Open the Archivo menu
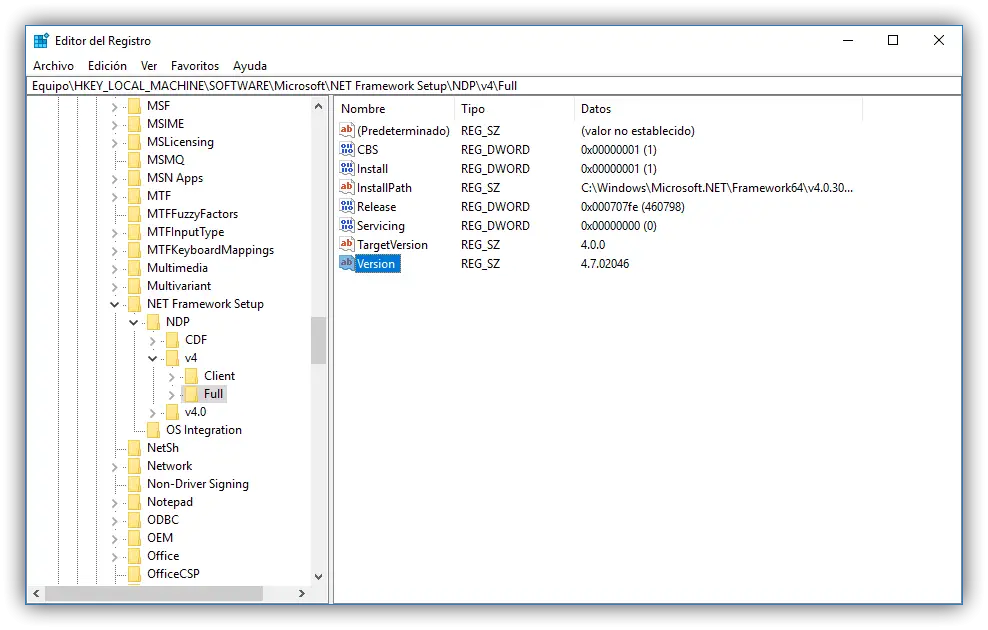The height and width of the screenshot is (630, 988). coord(54,66)
